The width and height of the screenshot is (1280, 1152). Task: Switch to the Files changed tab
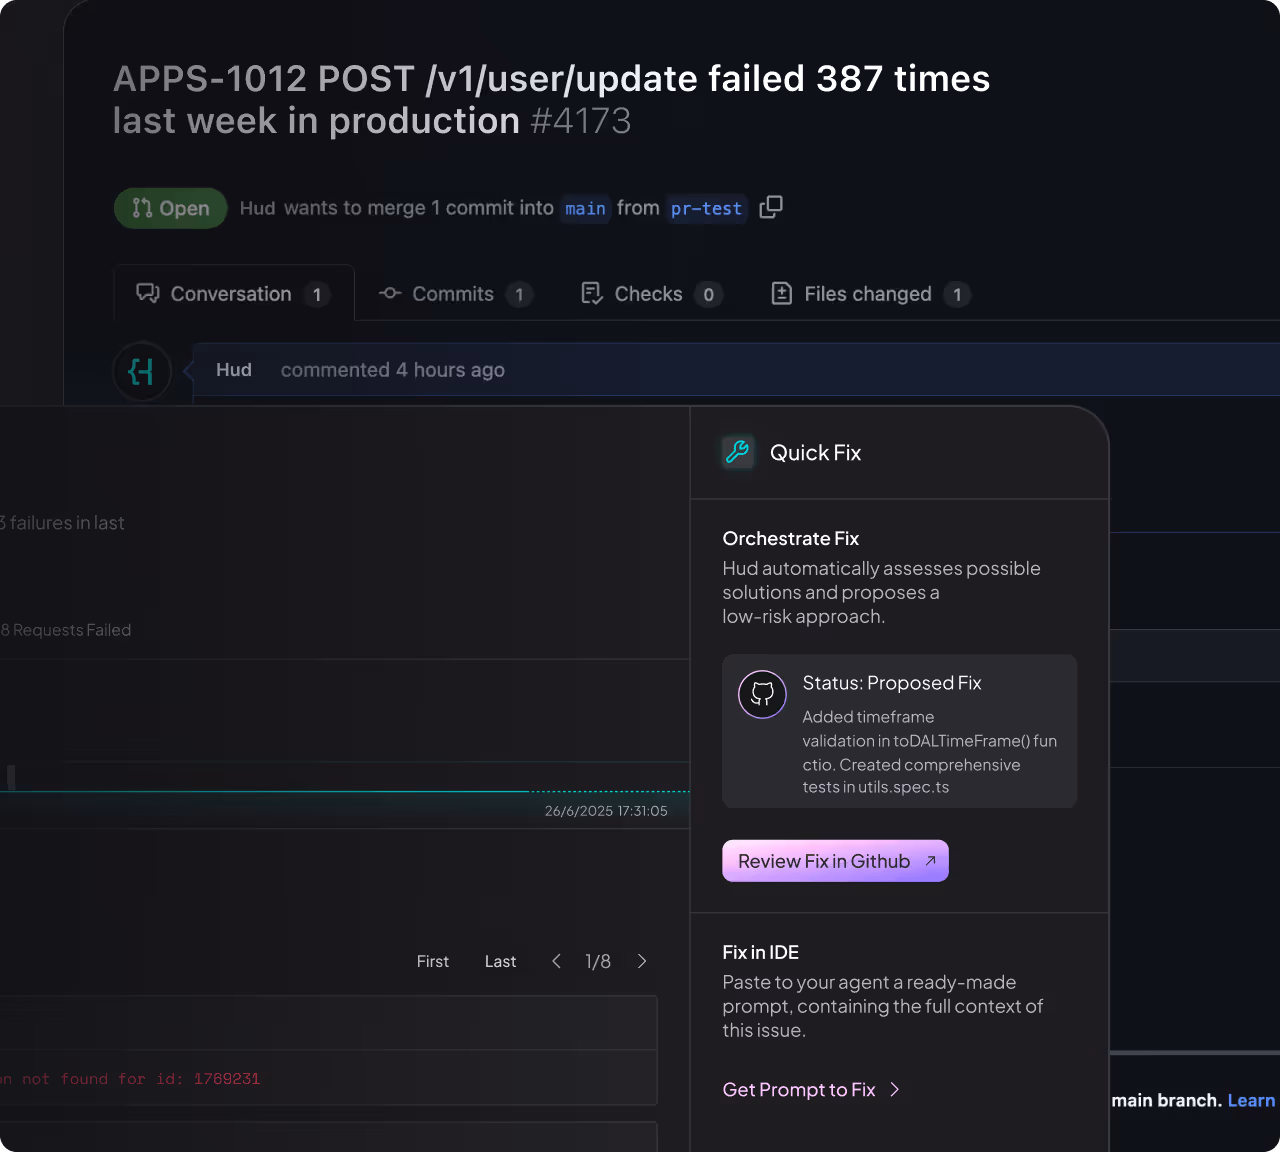pyautogui.click(x=870, y=294)
